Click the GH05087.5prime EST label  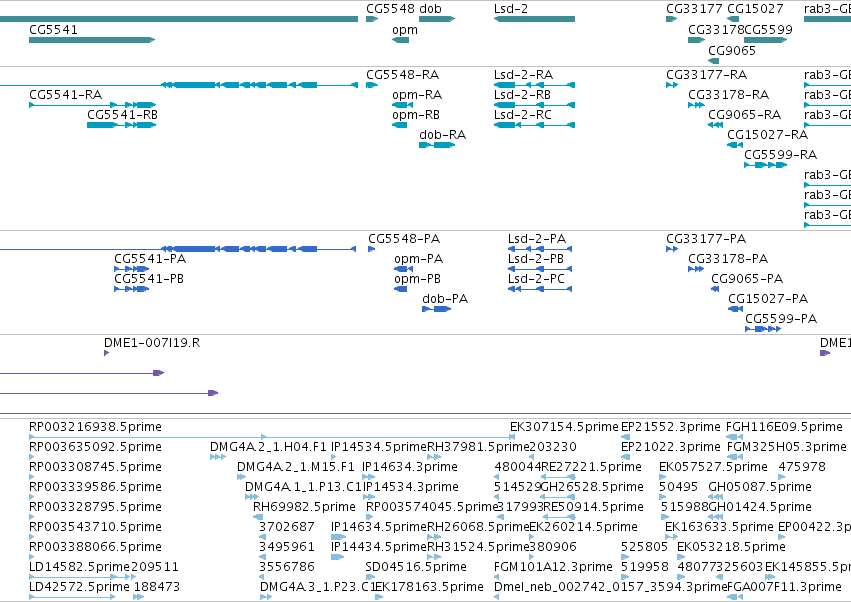tap(760, 487)
